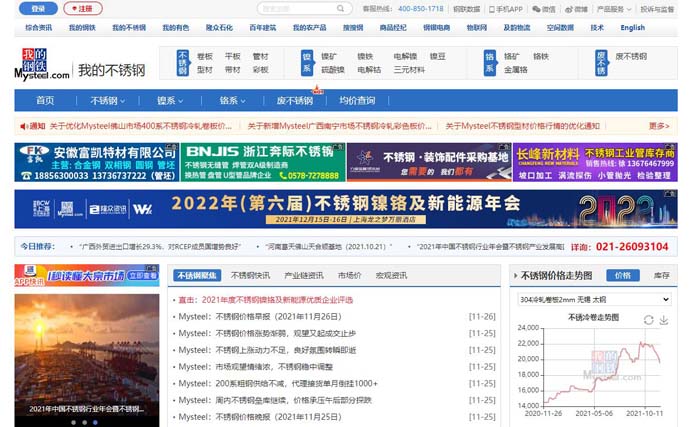
Task: Open 我的有色 in the top site menu
Action: pos(176,28)
